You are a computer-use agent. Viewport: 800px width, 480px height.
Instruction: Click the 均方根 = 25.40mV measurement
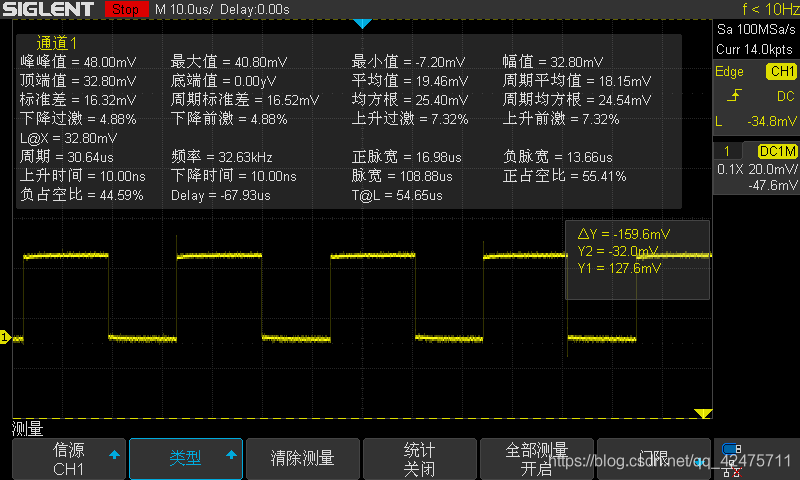[x=410, y=99]
